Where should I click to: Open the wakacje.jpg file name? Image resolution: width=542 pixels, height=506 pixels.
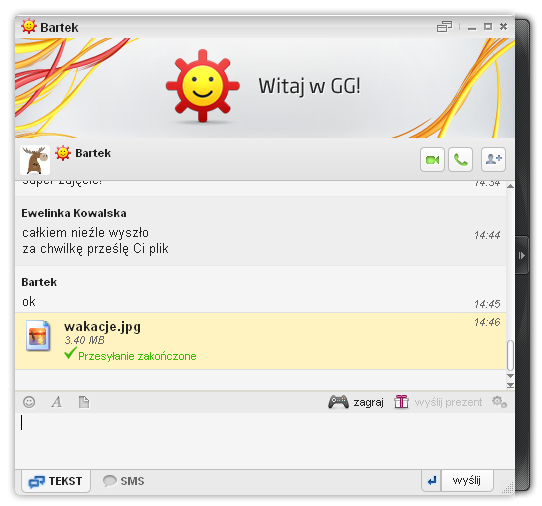(x=102, y=326)
